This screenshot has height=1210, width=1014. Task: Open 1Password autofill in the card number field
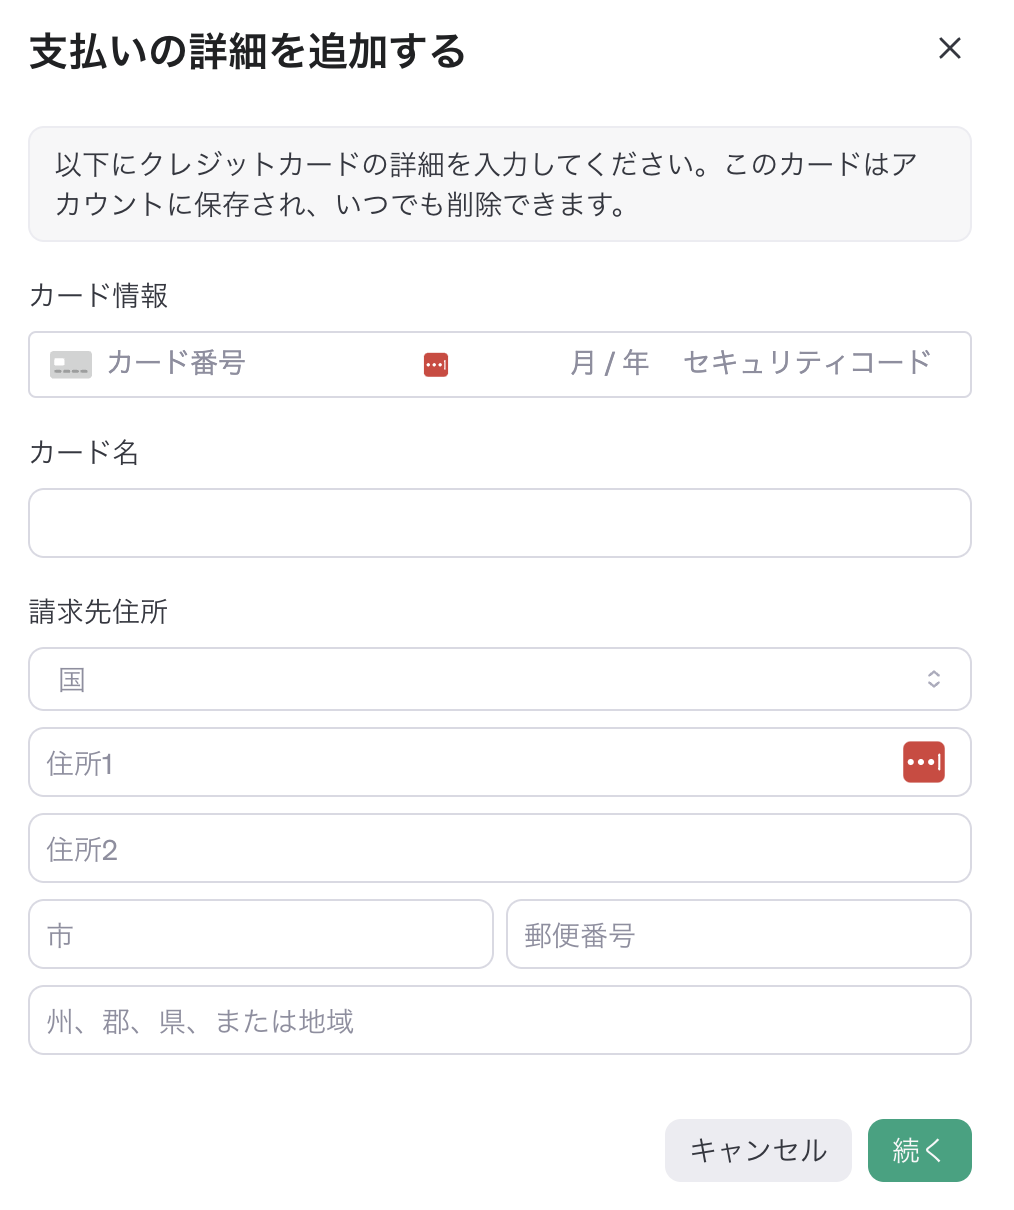point(435,364)
